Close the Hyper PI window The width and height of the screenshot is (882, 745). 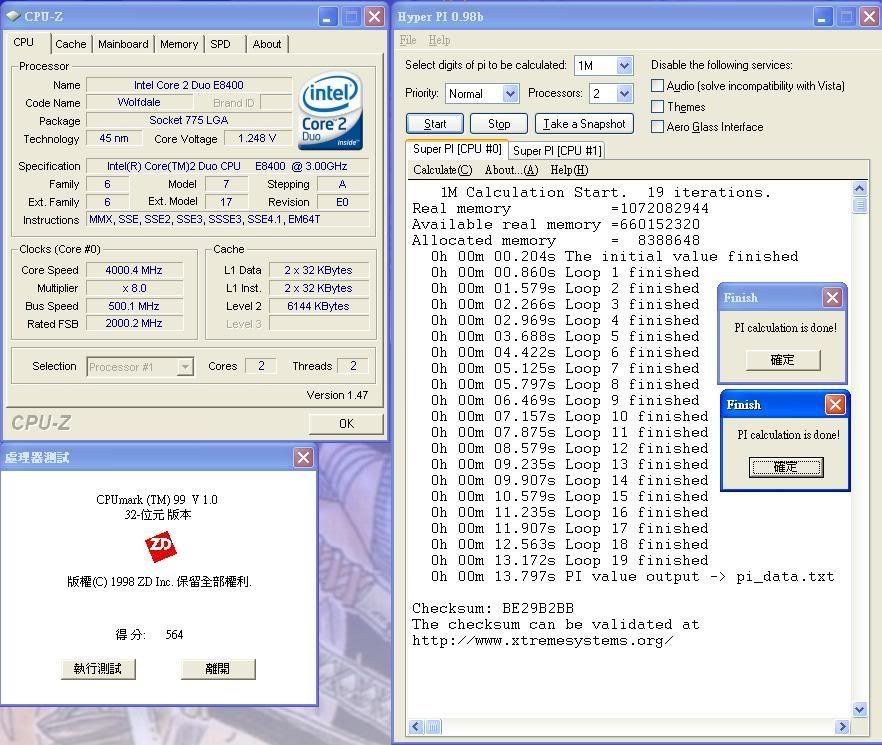[870, 17]
